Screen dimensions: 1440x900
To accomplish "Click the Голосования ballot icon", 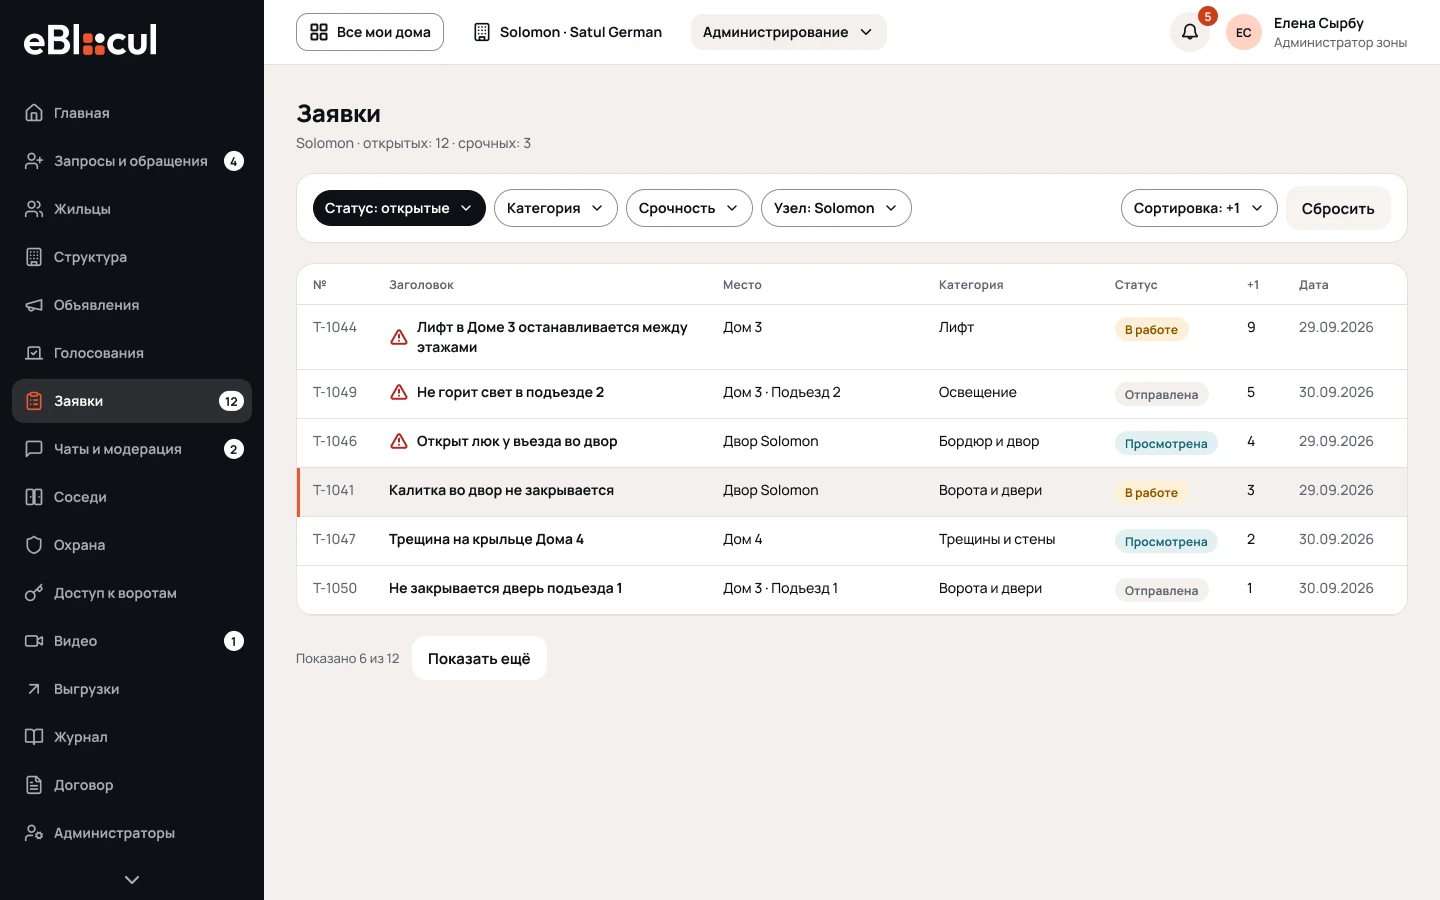I will coord(34,353).
